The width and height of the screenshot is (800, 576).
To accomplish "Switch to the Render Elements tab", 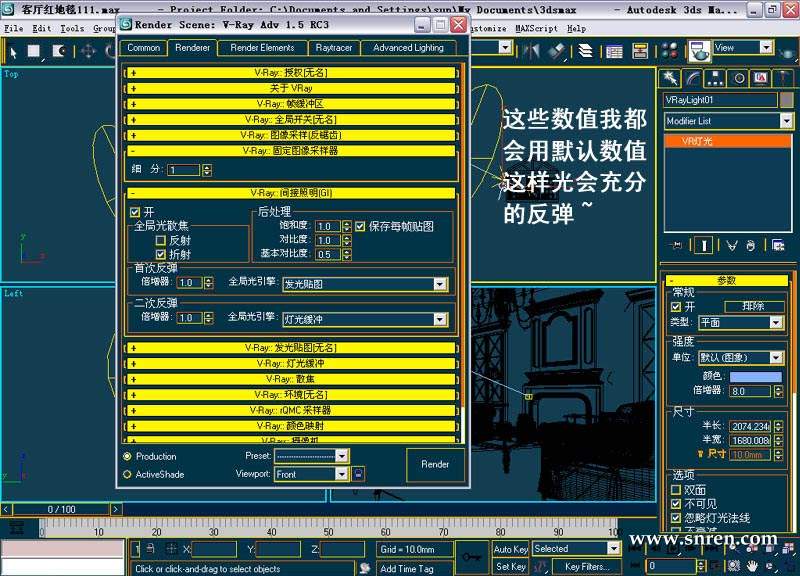I will coord(262,47).
